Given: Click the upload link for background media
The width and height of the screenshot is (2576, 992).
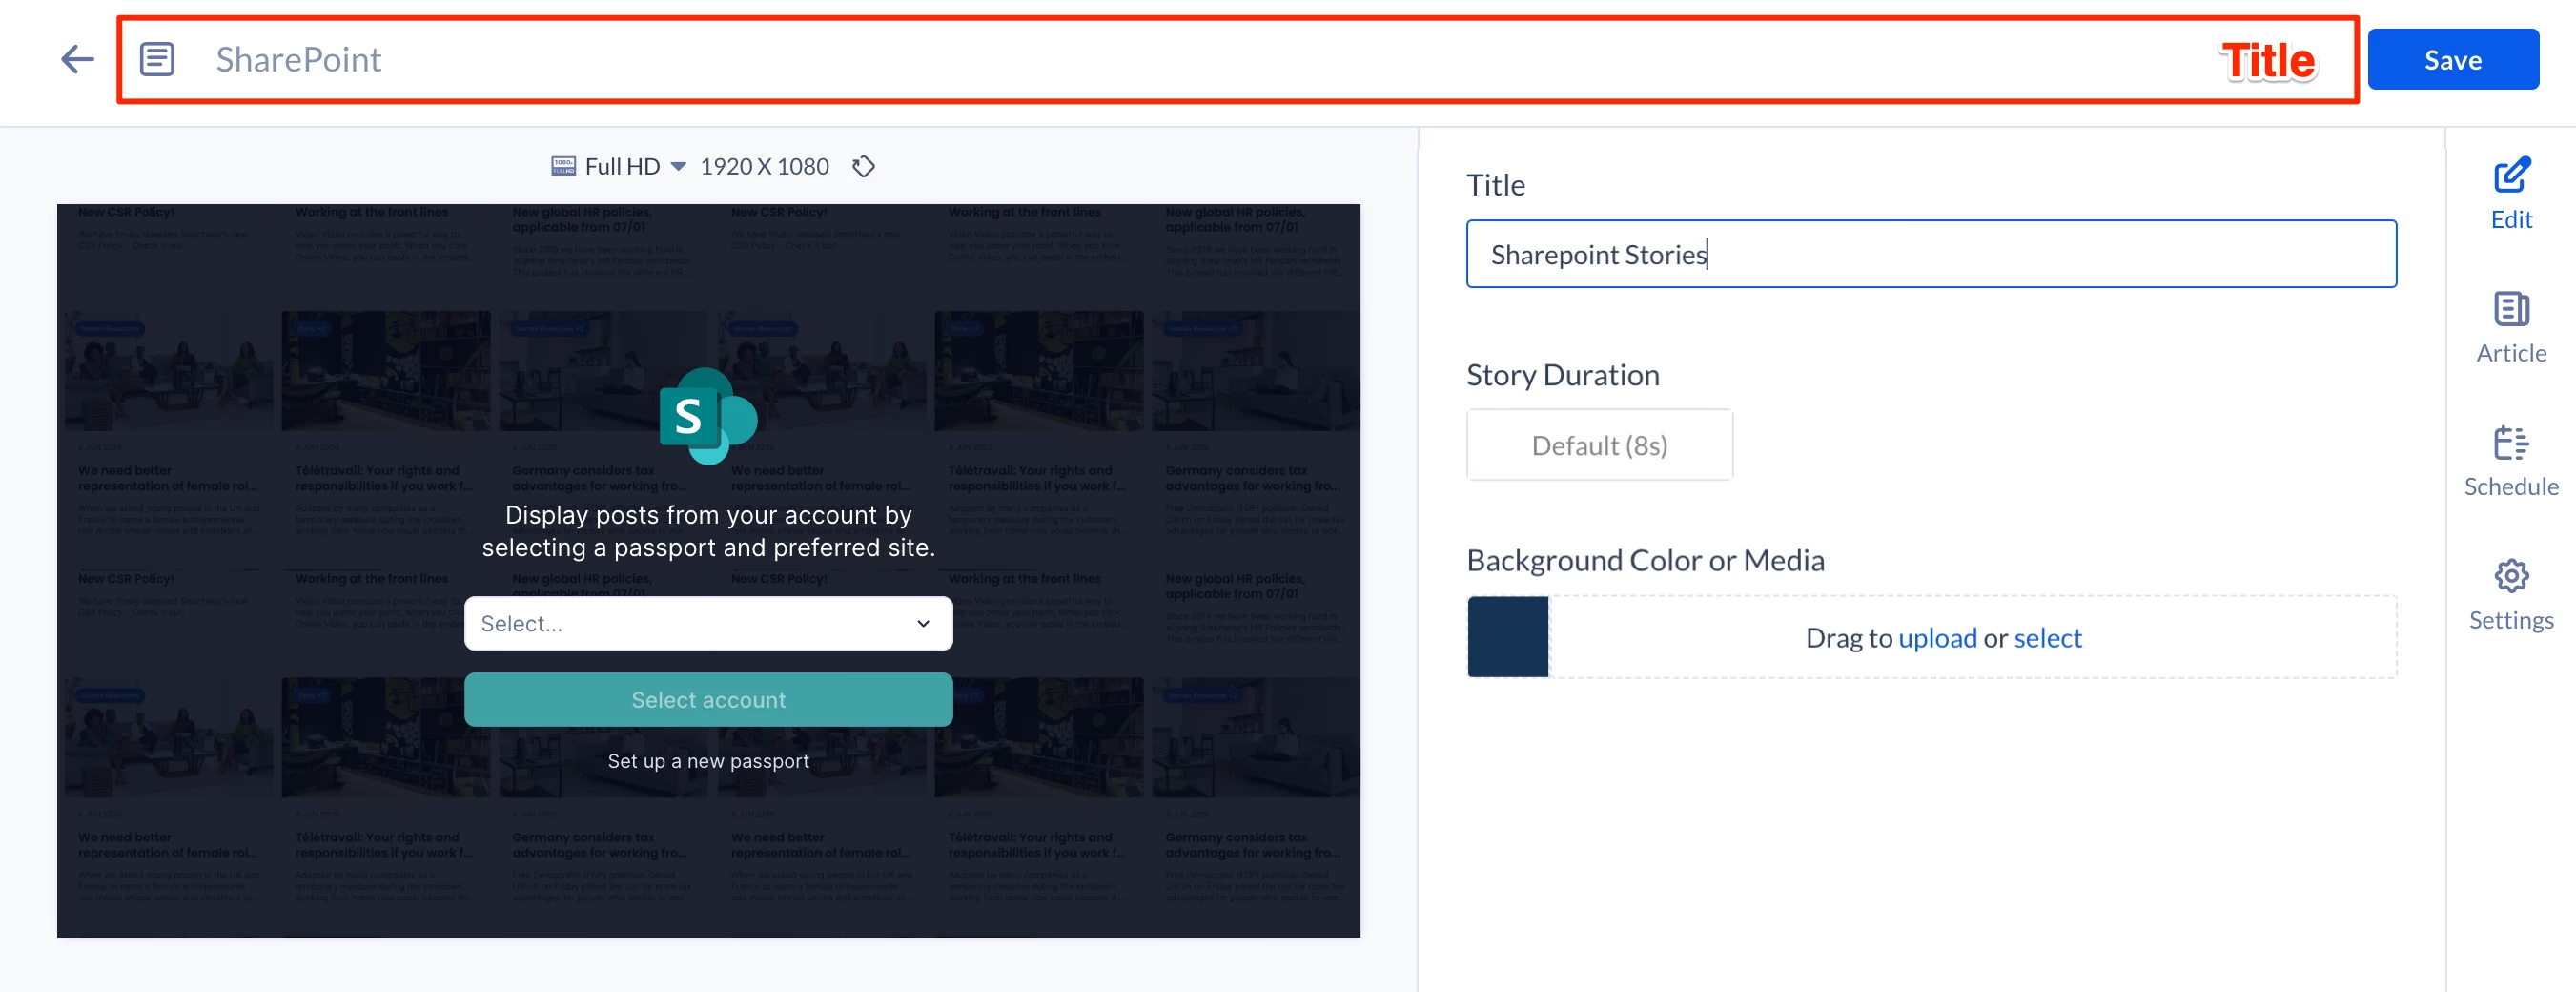Looking at the screenshot, I should click(1937, 638).
